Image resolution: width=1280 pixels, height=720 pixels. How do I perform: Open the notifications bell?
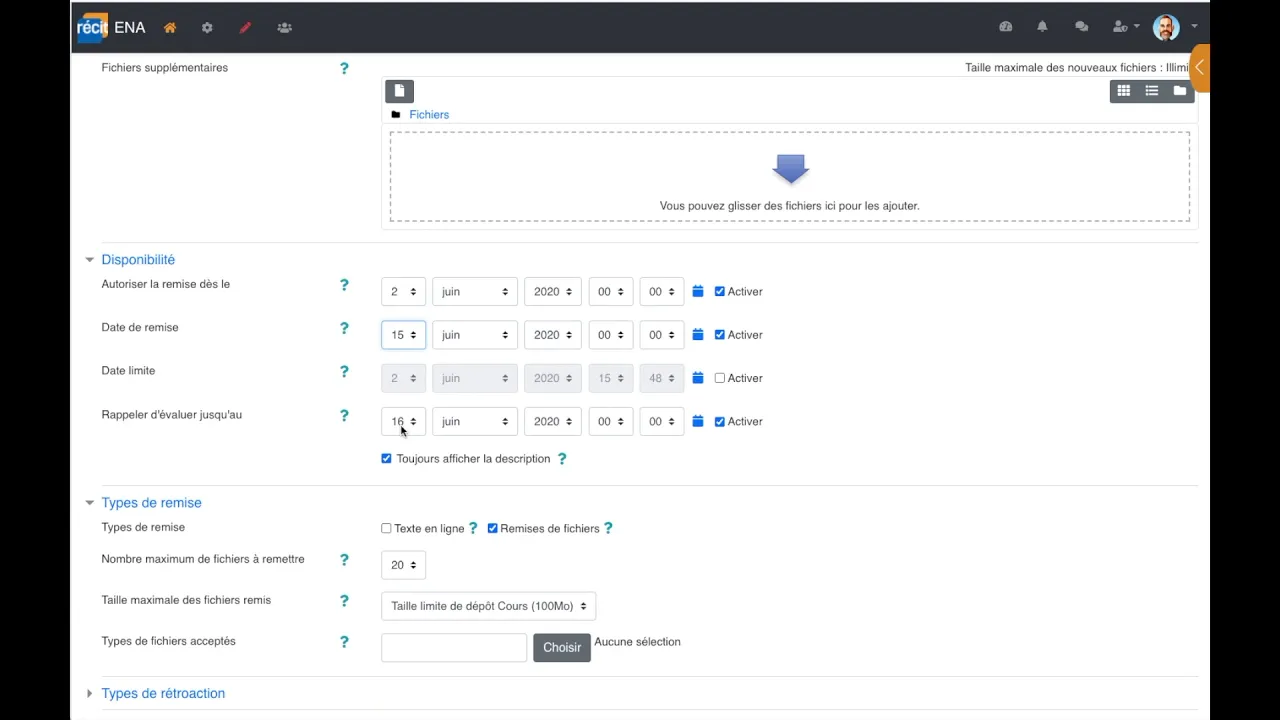pyautogui.click(x=1042, y=27)
